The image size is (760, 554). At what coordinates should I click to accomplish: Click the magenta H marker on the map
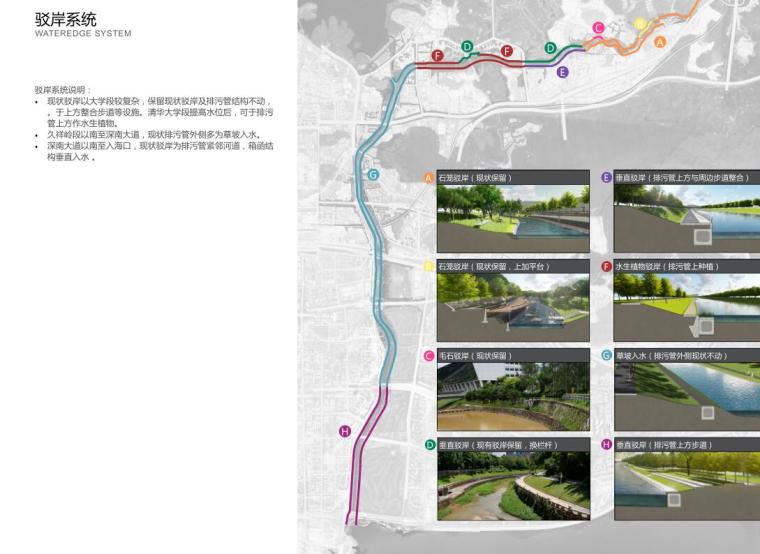pos(345,431)
